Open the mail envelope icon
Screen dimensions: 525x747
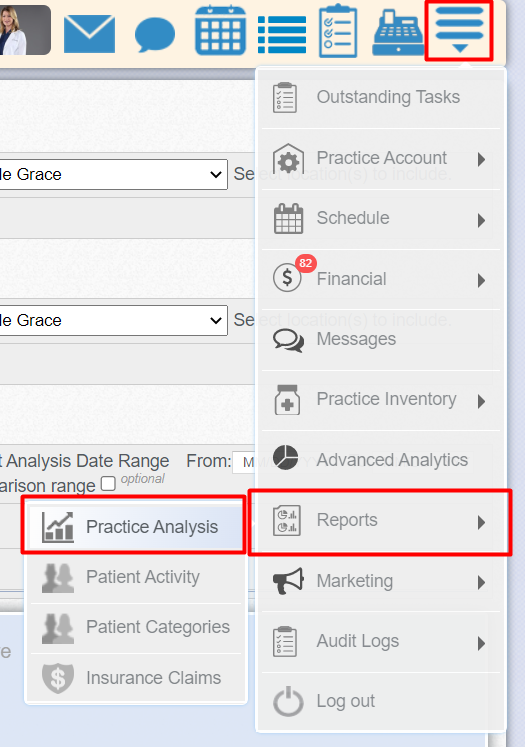[89, 33]
